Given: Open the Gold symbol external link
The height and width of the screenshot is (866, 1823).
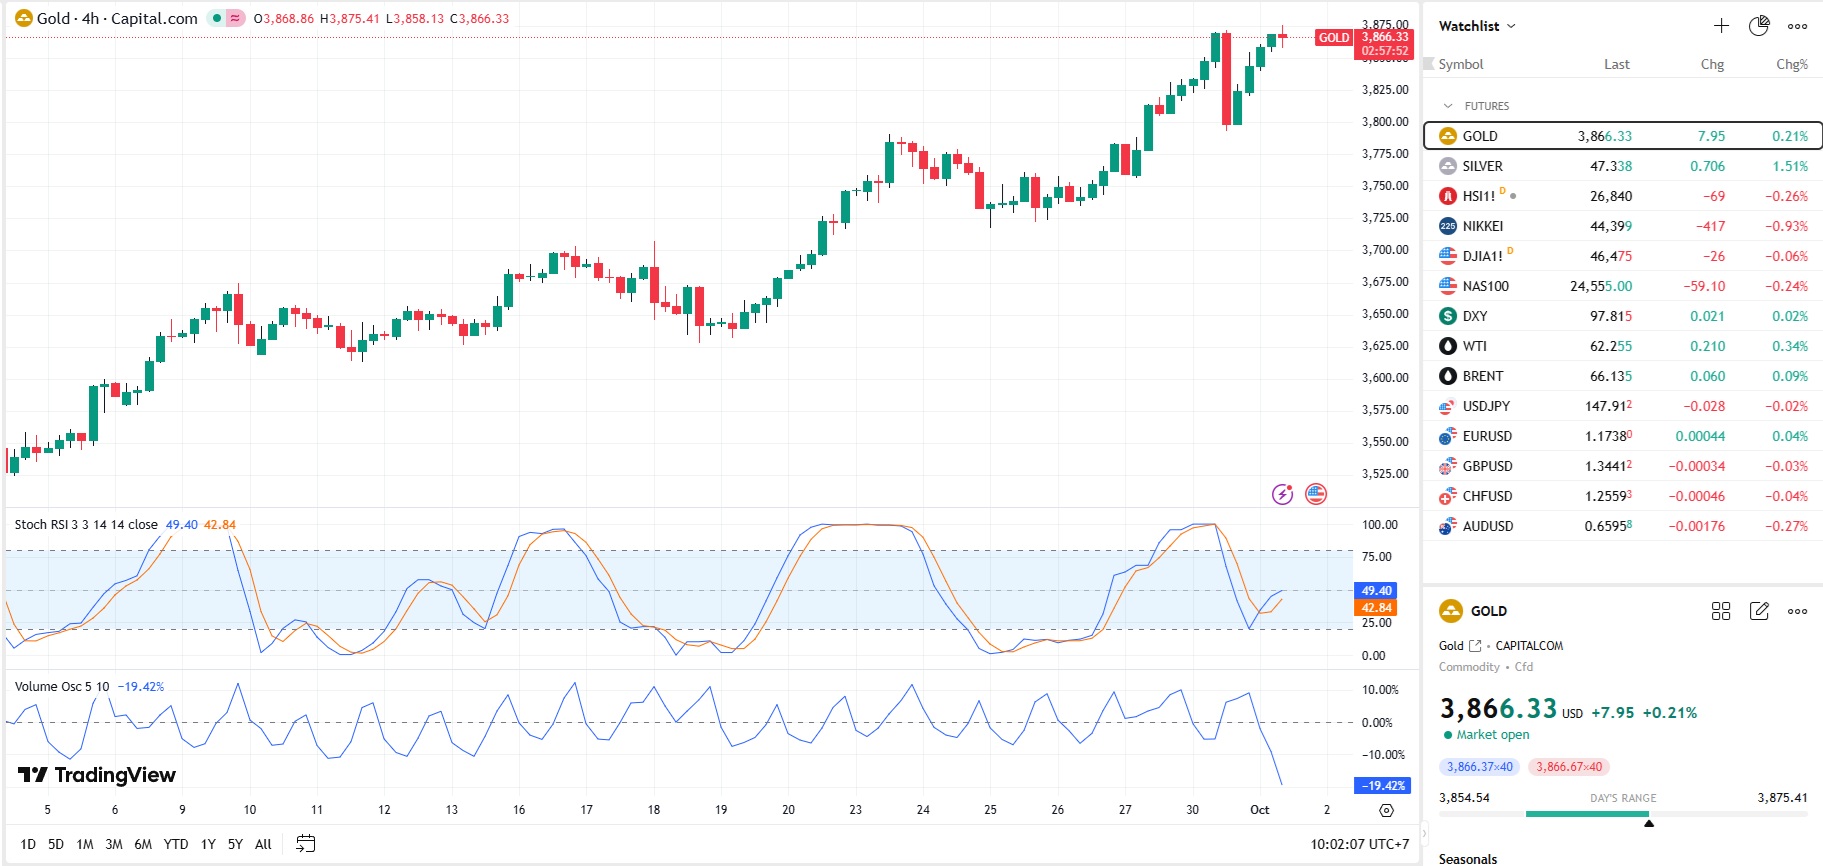Looking at the screenshot, I should (1475, 646).
